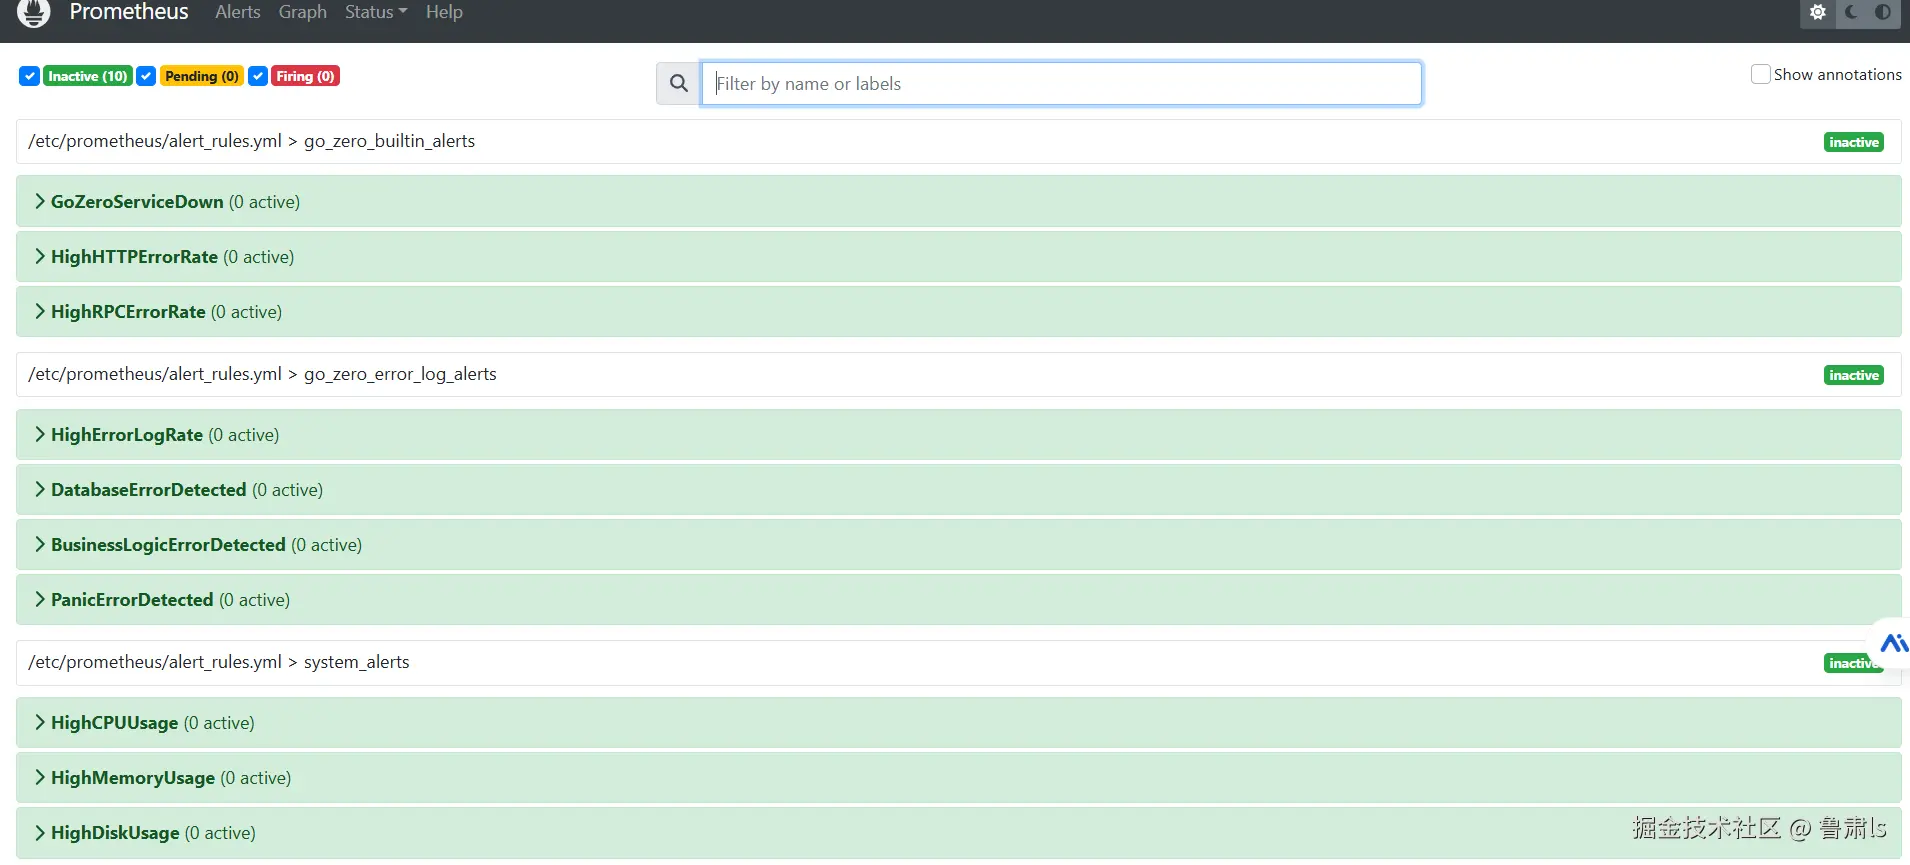This screenshot has width=1910, height=865.
Task: Click the Prometheus brand title link
Action: coord(129,12)
